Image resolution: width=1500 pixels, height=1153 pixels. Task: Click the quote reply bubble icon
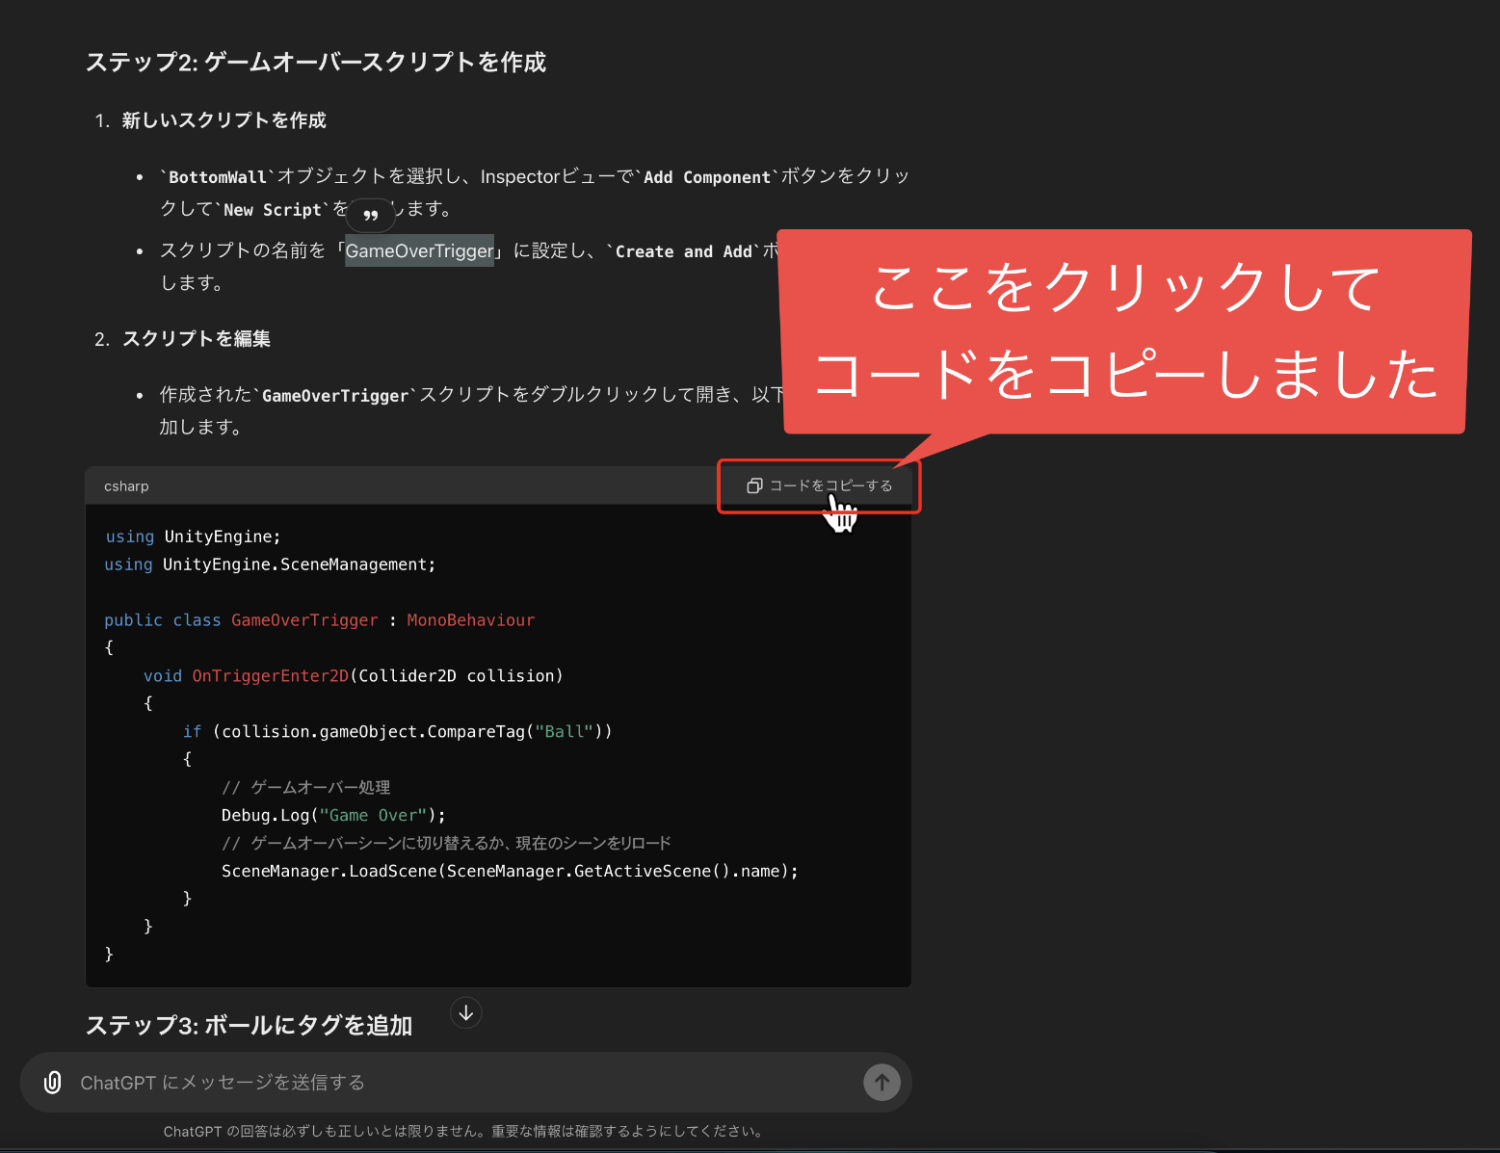[371, 214]
